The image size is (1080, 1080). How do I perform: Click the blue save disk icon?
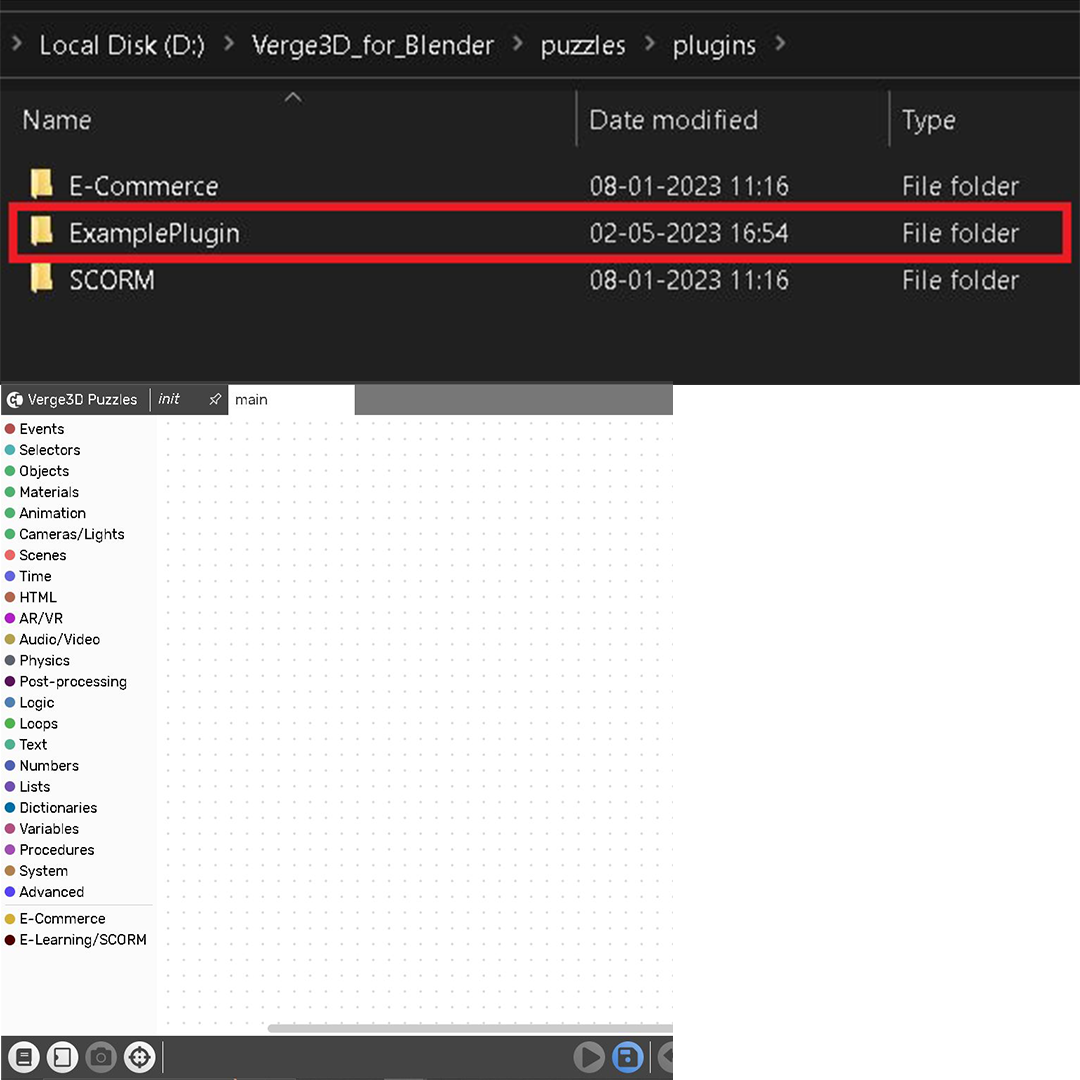tap(627, 1057)
